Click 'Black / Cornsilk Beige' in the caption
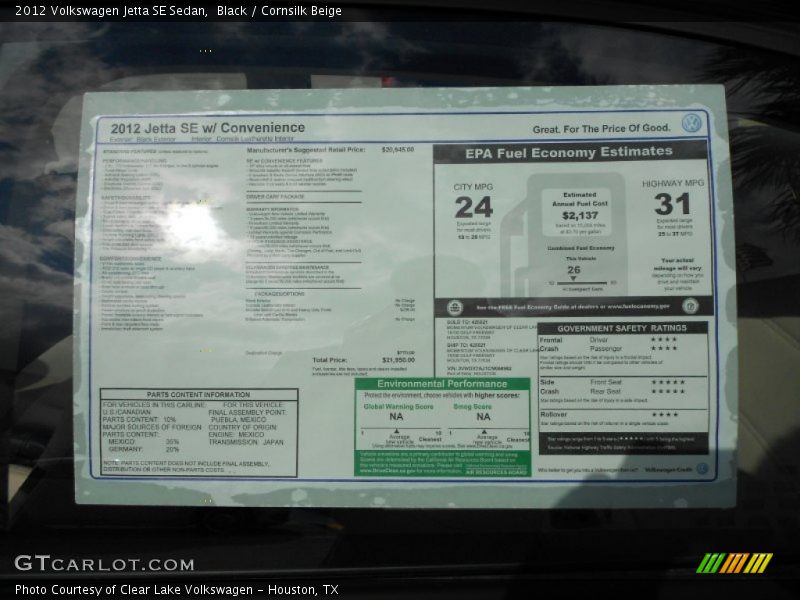The height and width of the screenshot is (600, 800). [x=279, y=11]
